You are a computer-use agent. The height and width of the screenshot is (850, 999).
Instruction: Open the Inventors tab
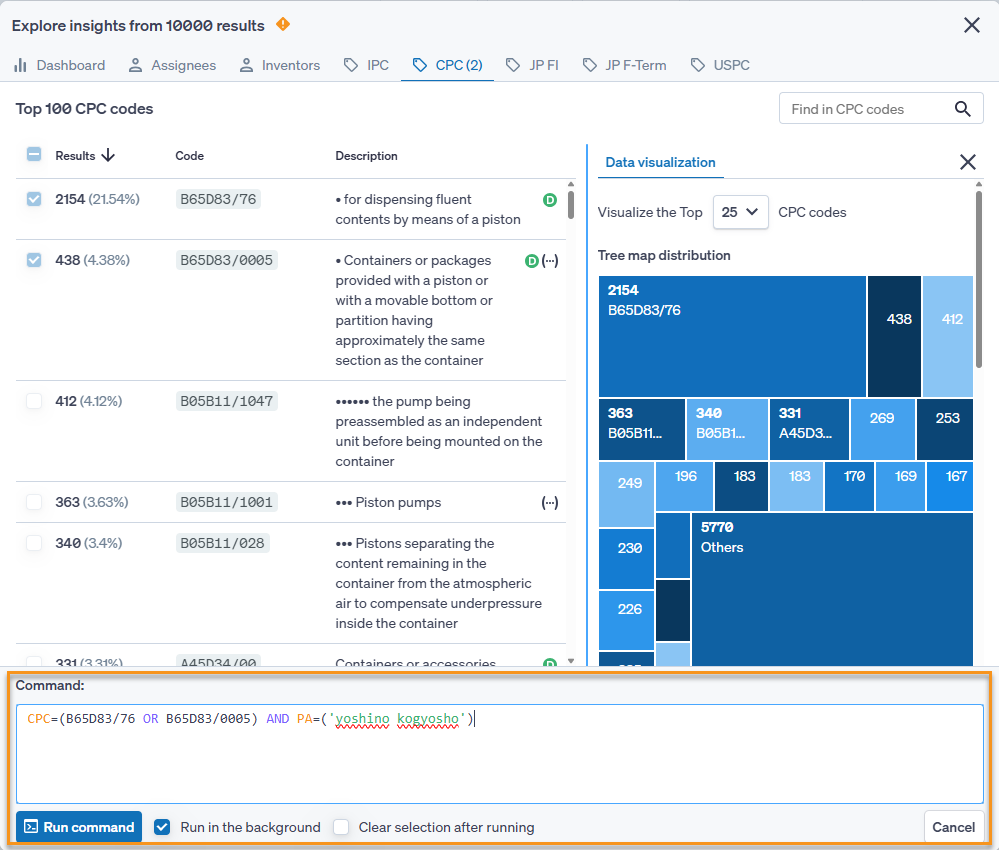tap(280, 65)
